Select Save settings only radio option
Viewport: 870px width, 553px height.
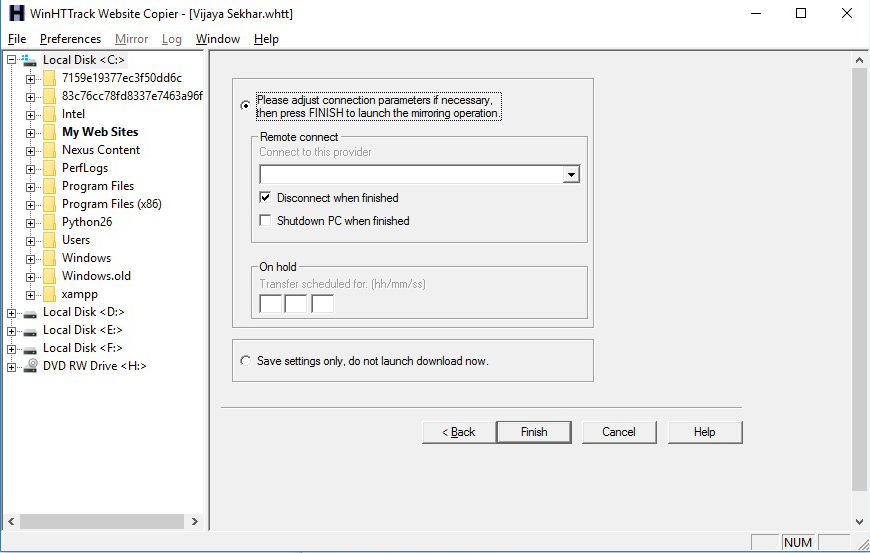click(246, 361)
